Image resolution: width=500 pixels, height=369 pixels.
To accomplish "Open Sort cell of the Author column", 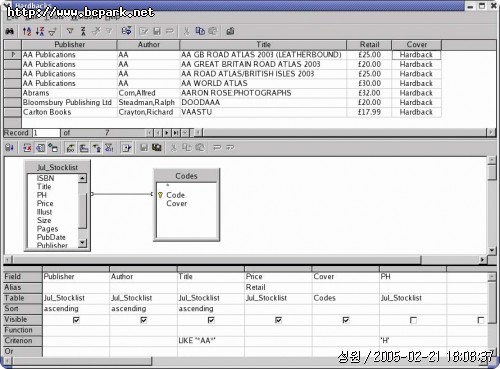I will click(144, 309).
